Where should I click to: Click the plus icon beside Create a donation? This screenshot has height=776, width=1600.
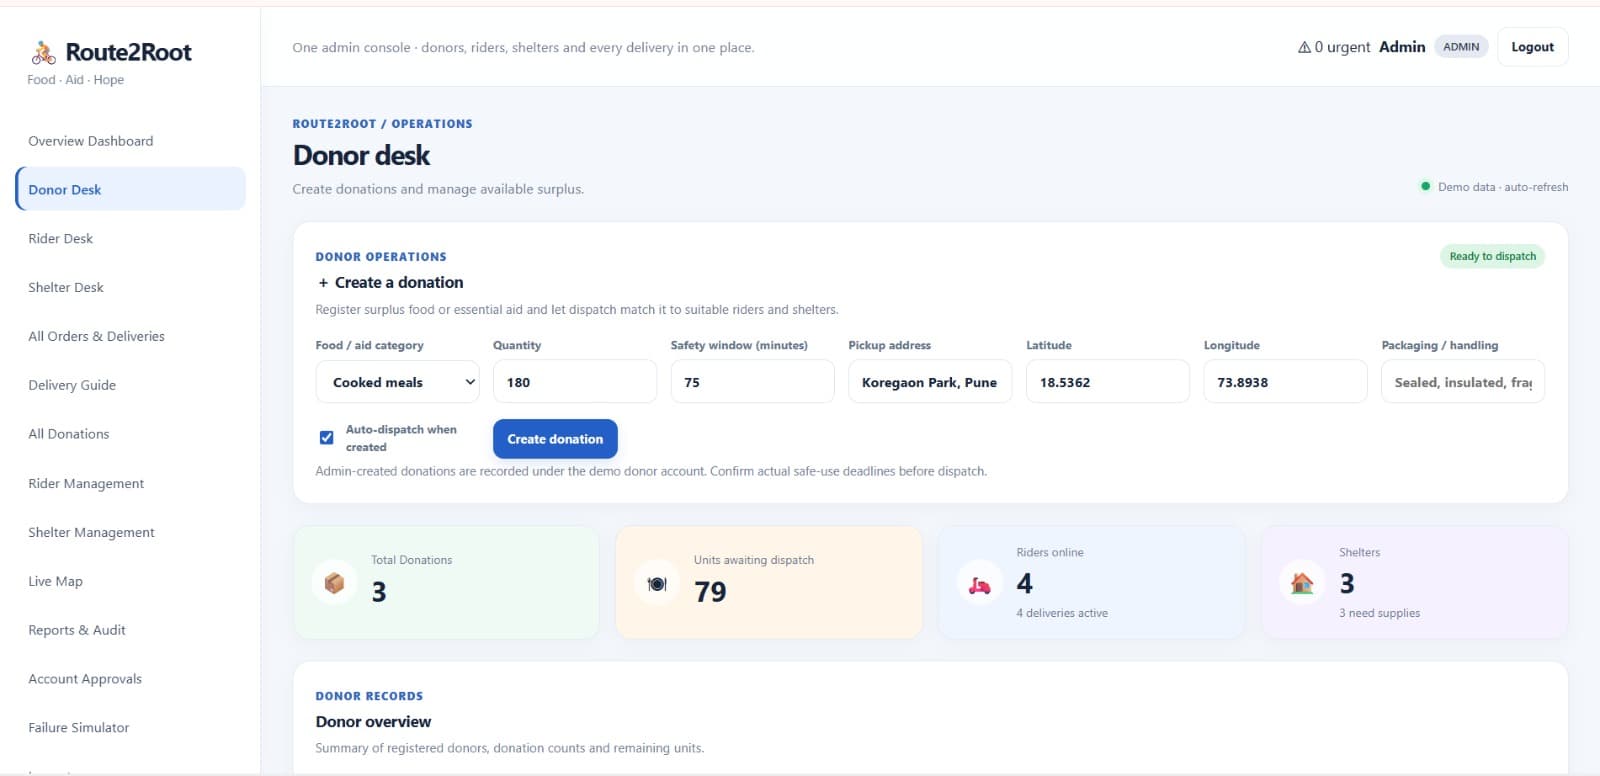click(x=323, y=283)
